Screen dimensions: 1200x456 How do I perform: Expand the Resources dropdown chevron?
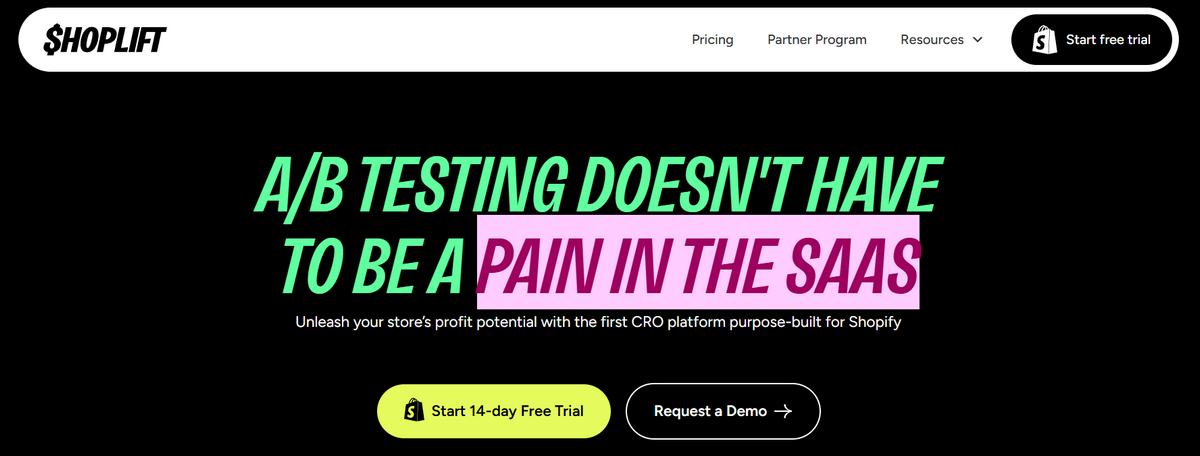tap(977, 40)
